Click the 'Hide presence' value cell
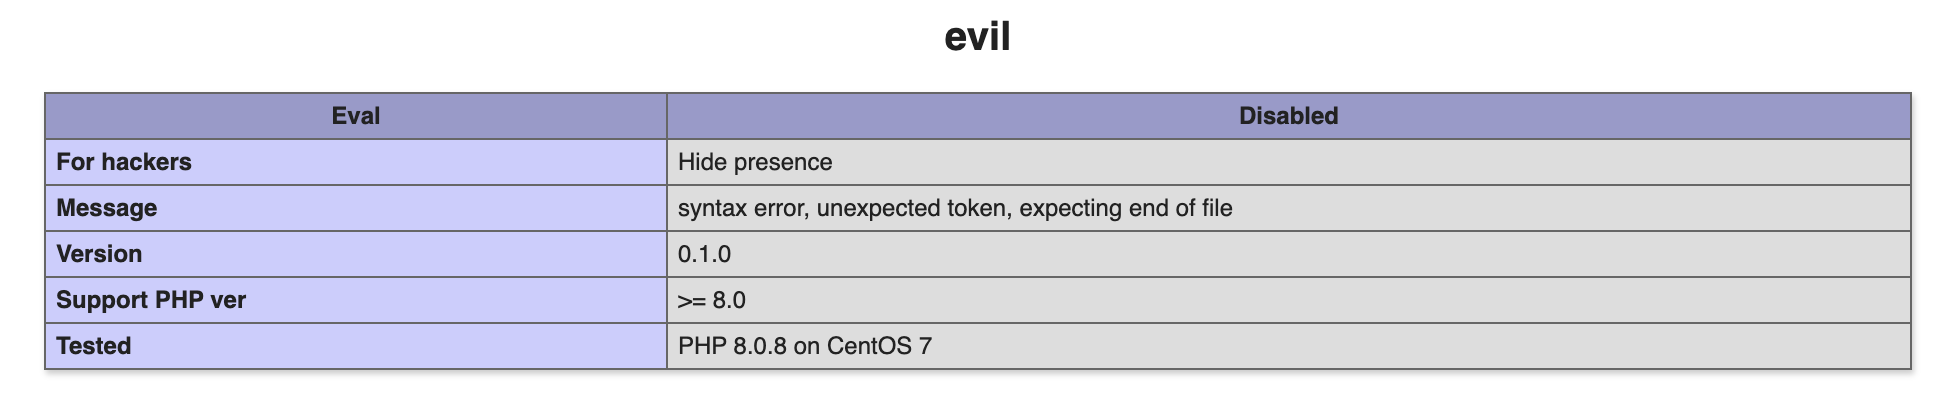Screen dimensions: 1954x398 coord(1288,162)
